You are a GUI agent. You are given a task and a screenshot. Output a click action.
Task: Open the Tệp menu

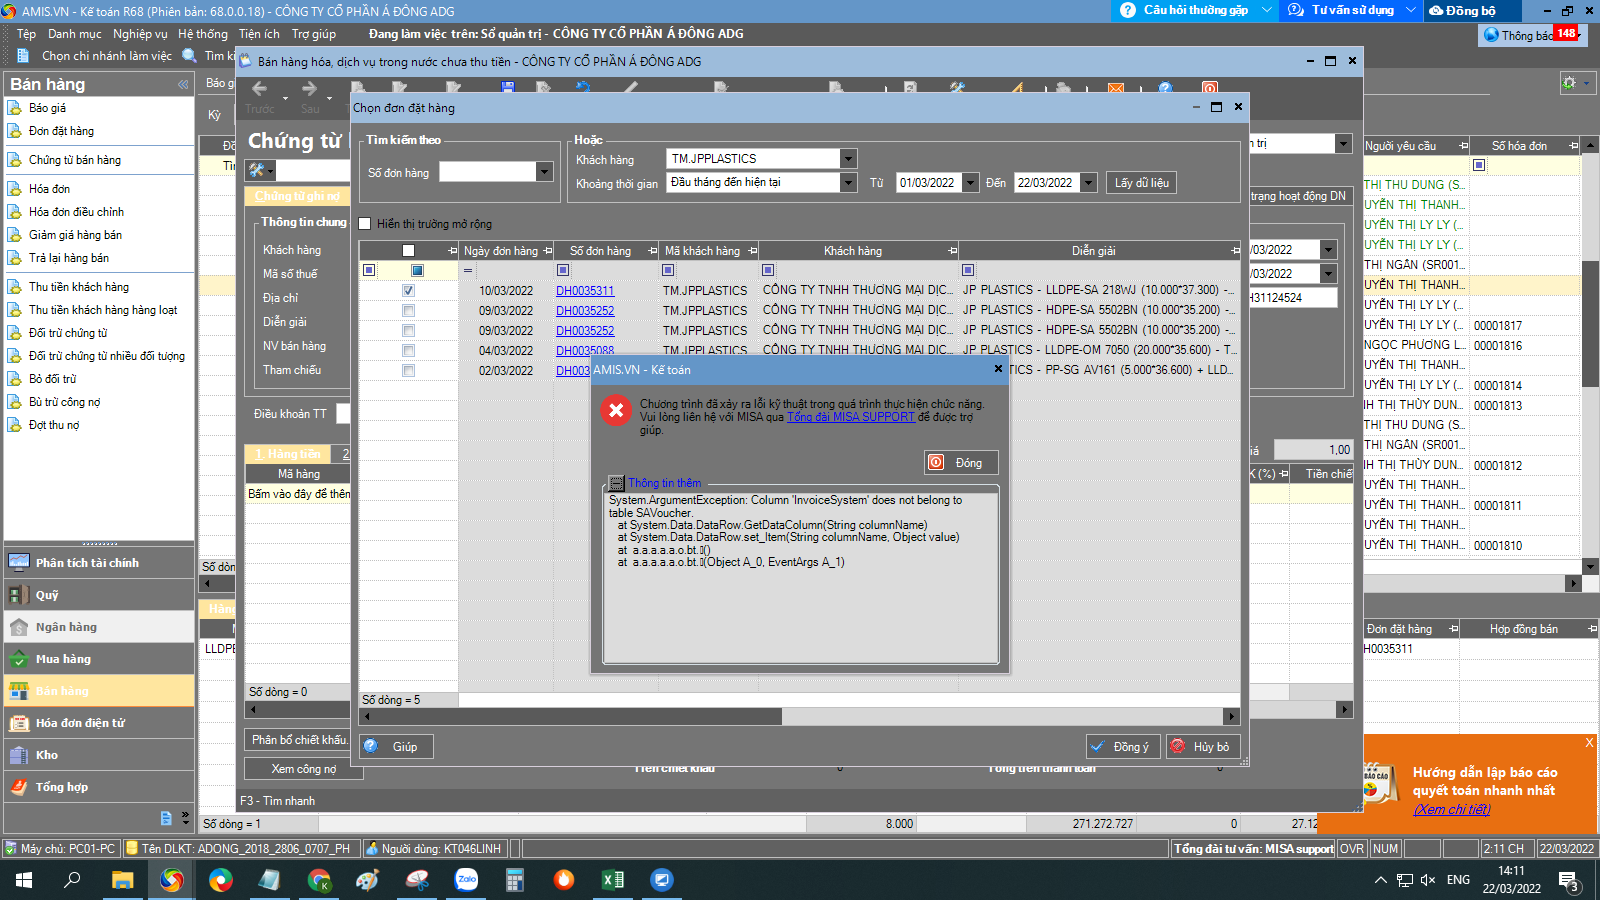26,34
